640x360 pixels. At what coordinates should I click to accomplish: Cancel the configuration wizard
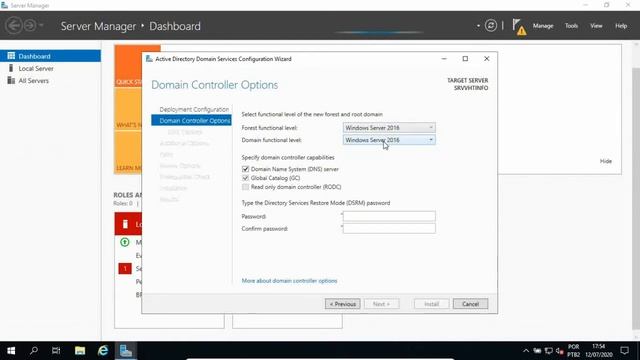tap(470, 304)
